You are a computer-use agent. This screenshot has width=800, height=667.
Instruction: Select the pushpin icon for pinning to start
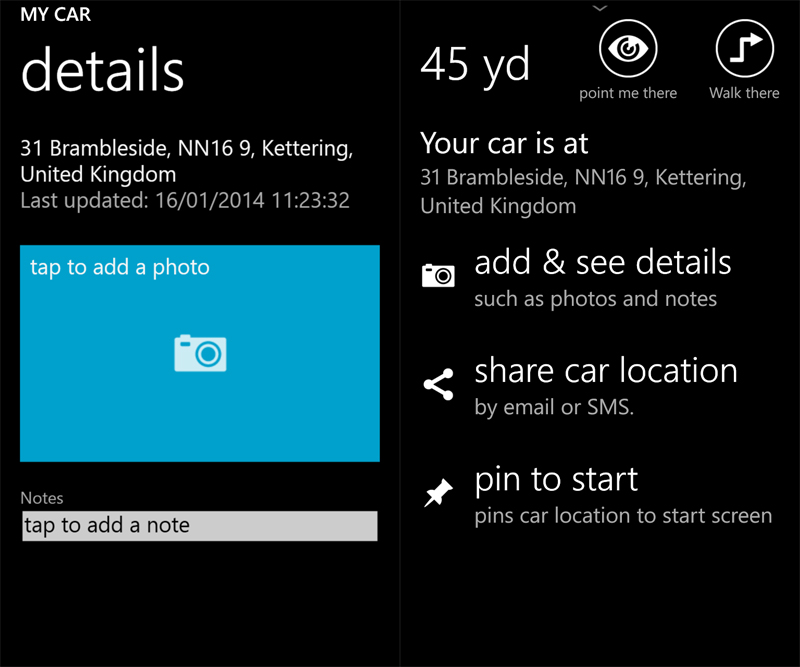pos(437,490)
